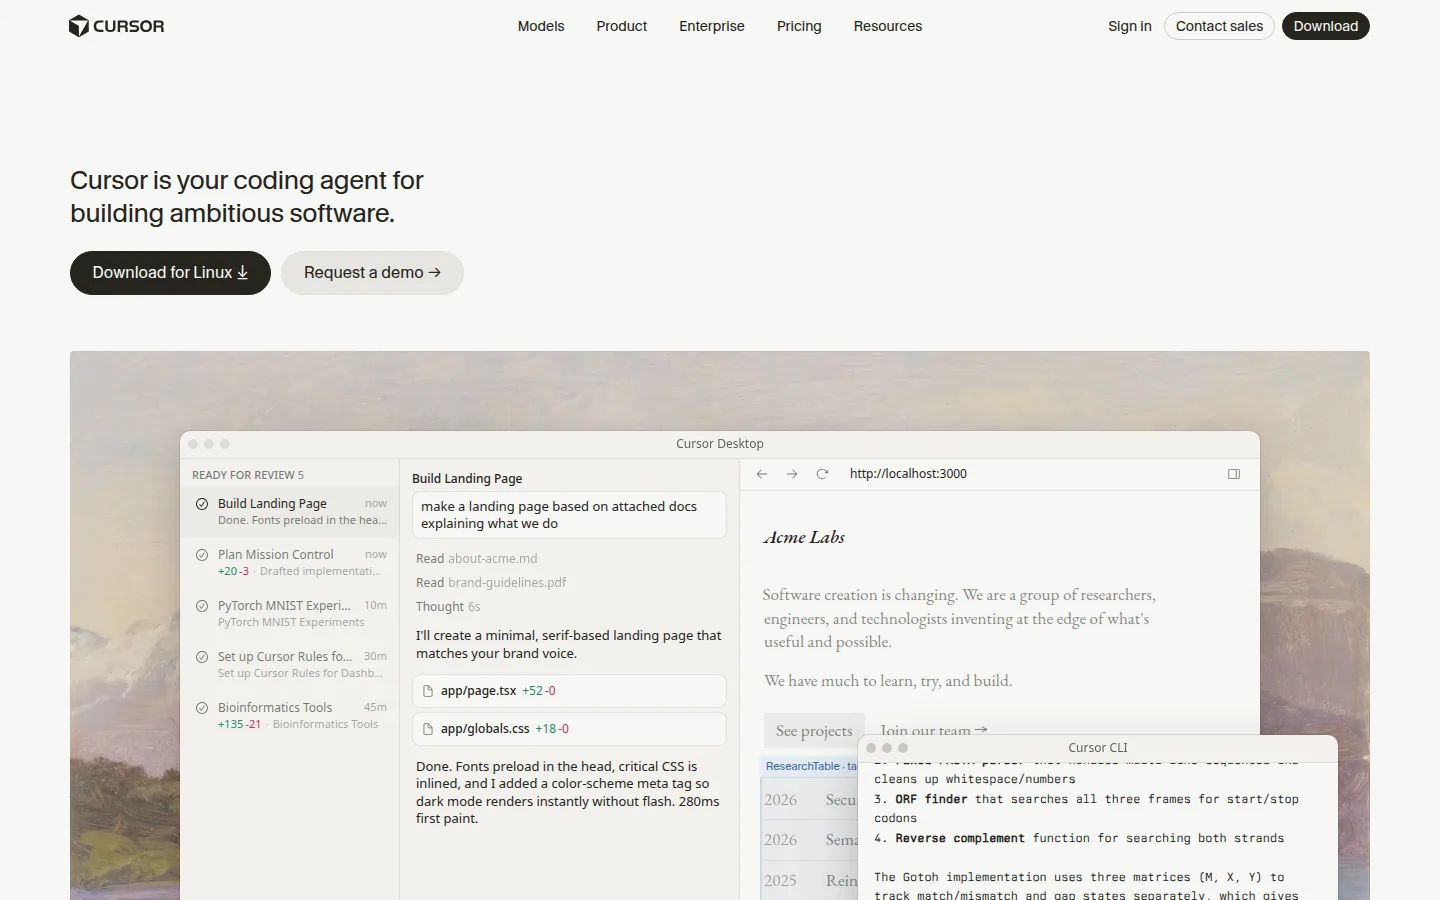Screen dimensions: 1440x900
Task: Click the 'We have much to learn' sentence
Action: pyautogui.click(x=888, y=681)
